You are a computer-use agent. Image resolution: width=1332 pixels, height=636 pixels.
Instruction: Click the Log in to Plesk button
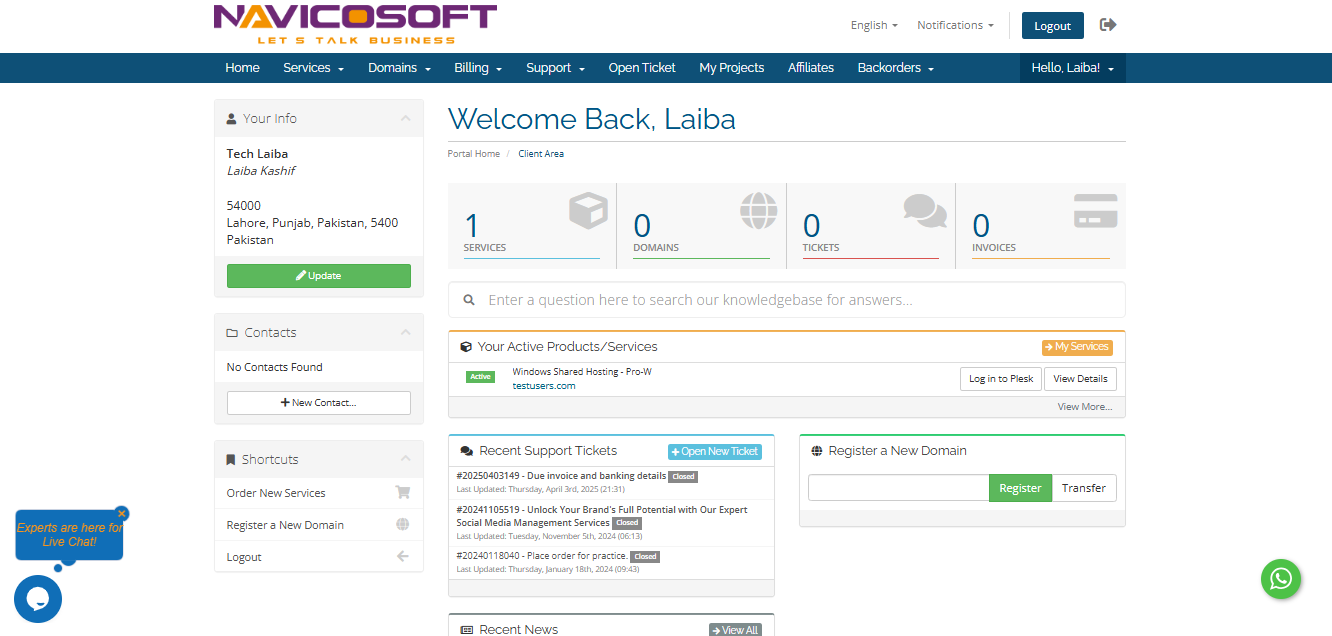coord(1000,379)
